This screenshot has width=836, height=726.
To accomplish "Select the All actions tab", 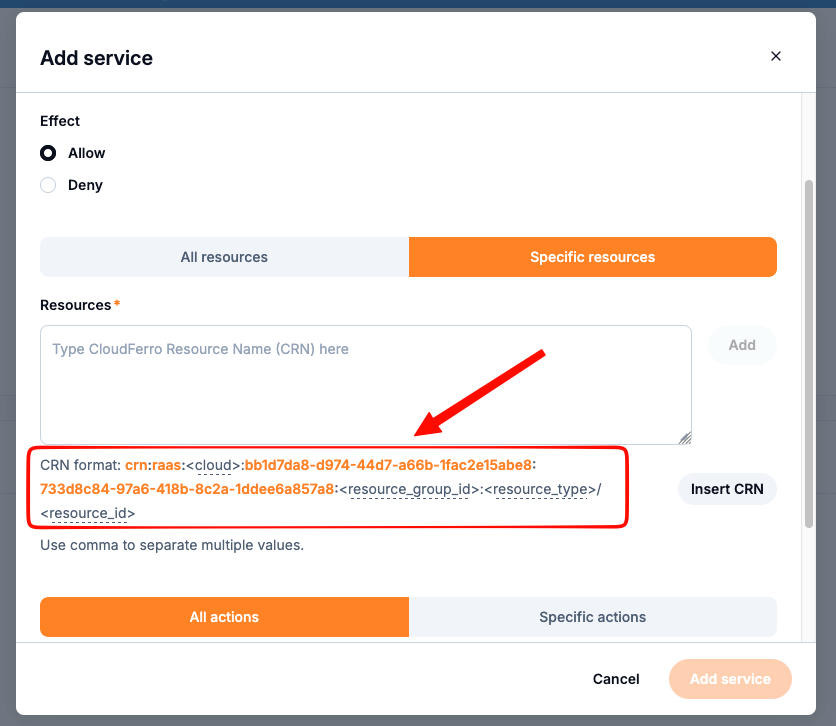I will [x=224, y=617].
